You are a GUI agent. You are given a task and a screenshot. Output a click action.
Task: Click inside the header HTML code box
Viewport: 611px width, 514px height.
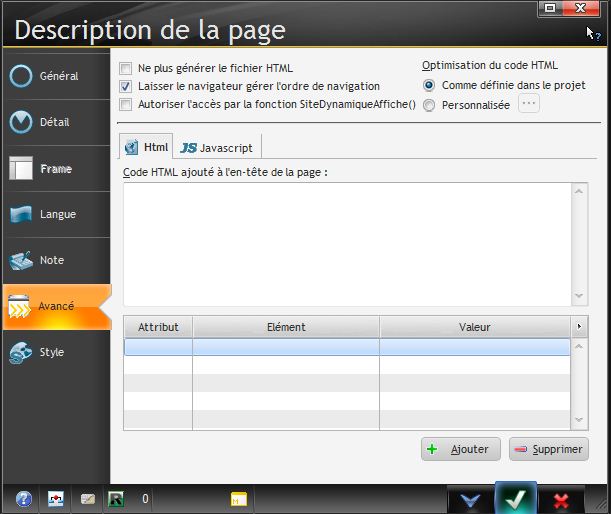[347, 244]
